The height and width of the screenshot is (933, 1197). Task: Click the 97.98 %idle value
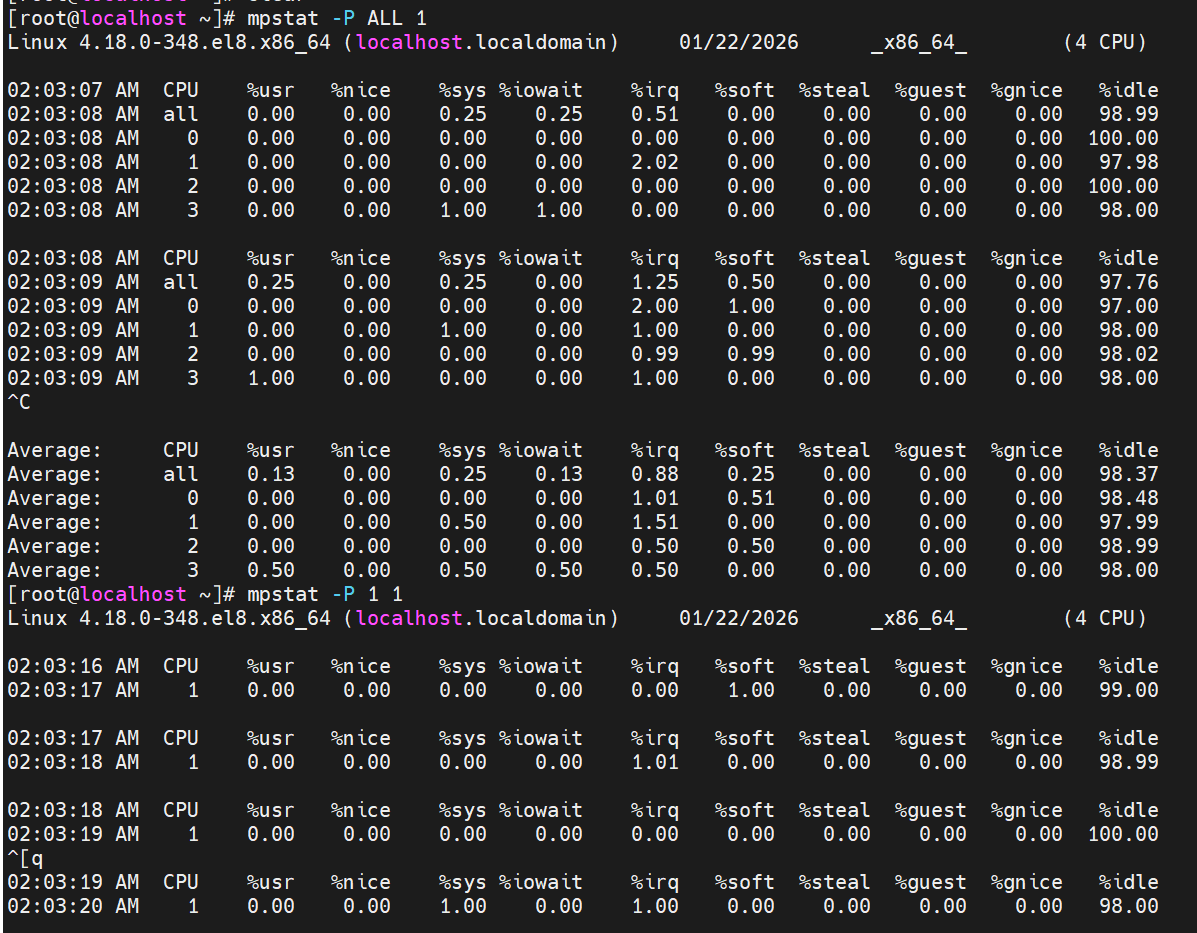point(1128,162)
